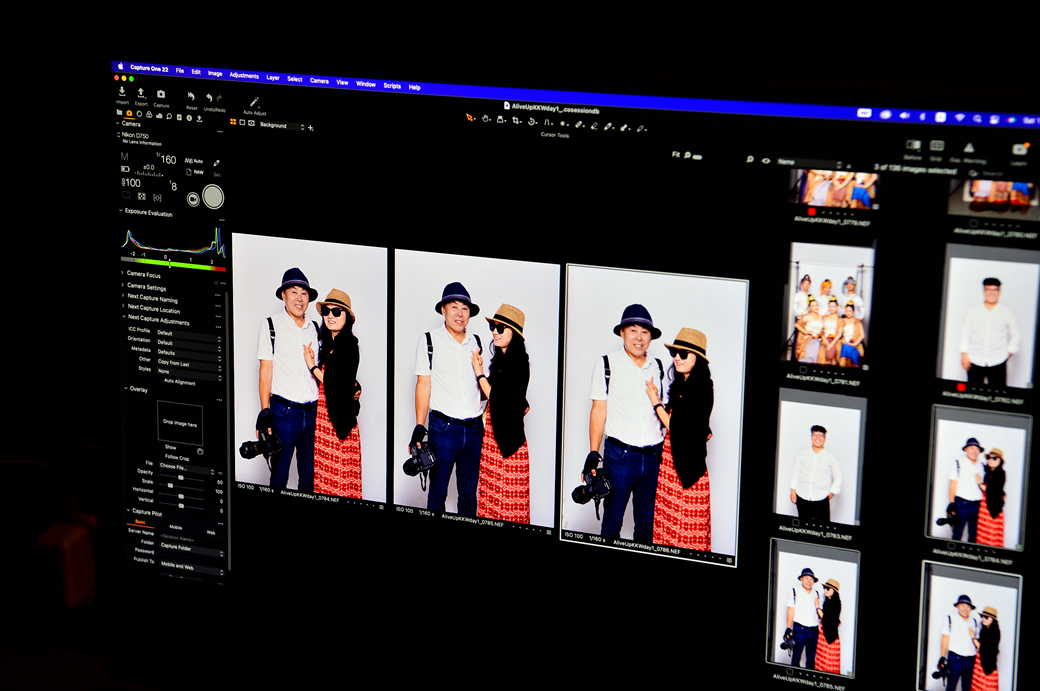Toggle the Grid overlay toolbar icon
Image resolution: width=1040 pixels, height=691 pixels.
coord(937,146)
